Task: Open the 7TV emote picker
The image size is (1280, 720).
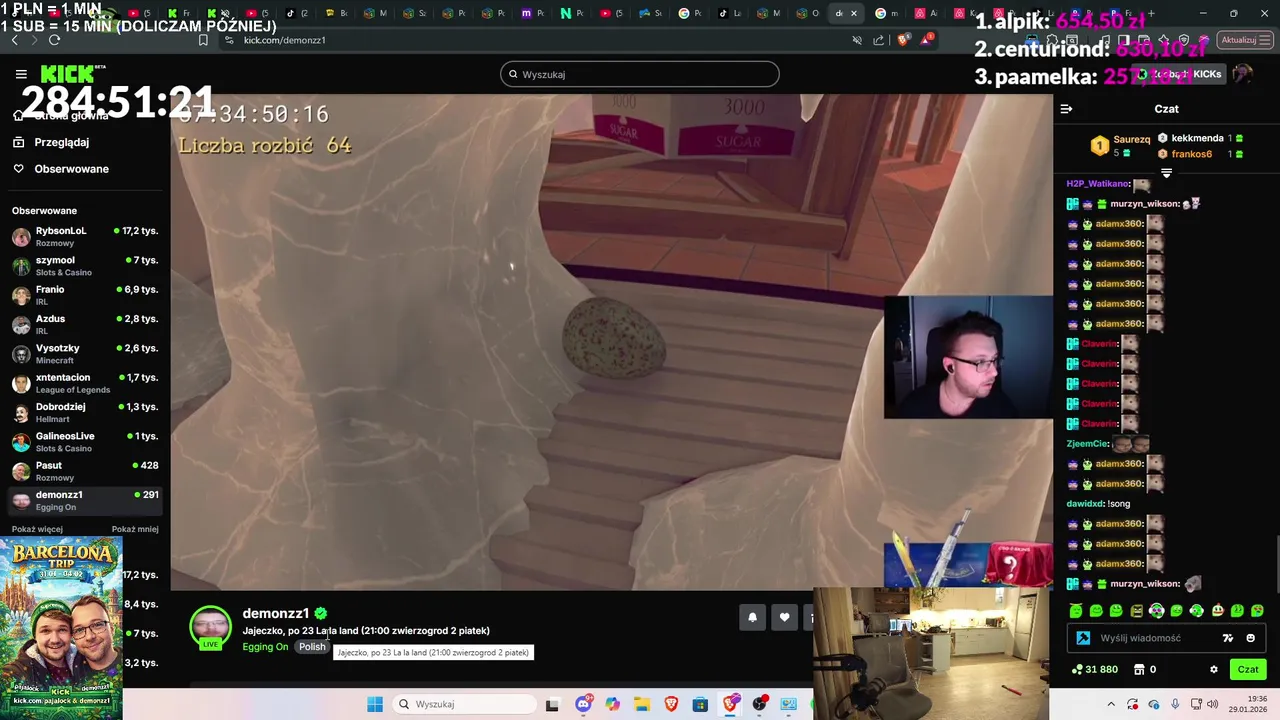Action: click(1228, 638)
